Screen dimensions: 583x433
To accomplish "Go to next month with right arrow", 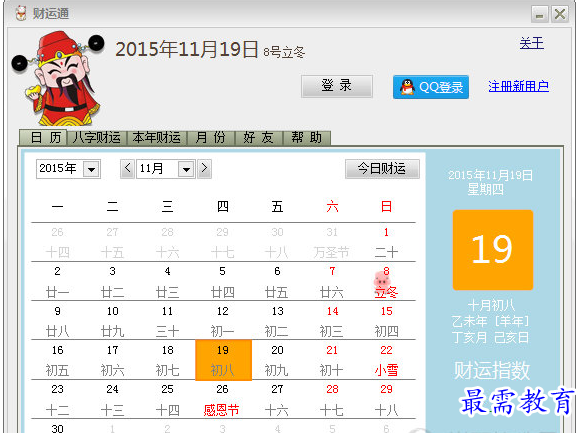I will pos(204,169).
